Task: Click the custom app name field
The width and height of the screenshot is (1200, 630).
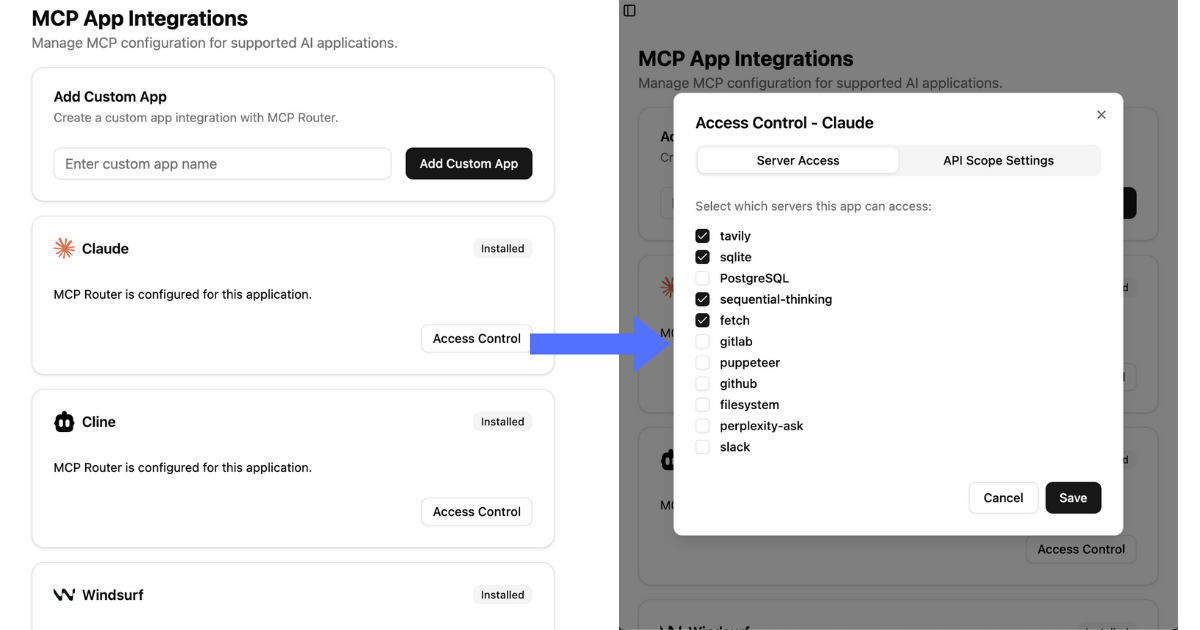Action: click(x=222, y=164)
